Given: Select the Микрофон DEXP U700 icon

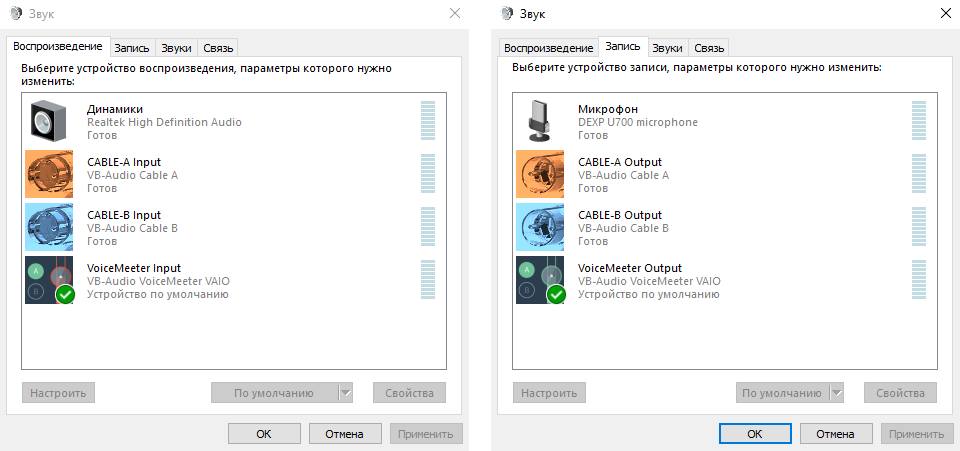Looking at the screenshot, I should [x=540, y=121].
